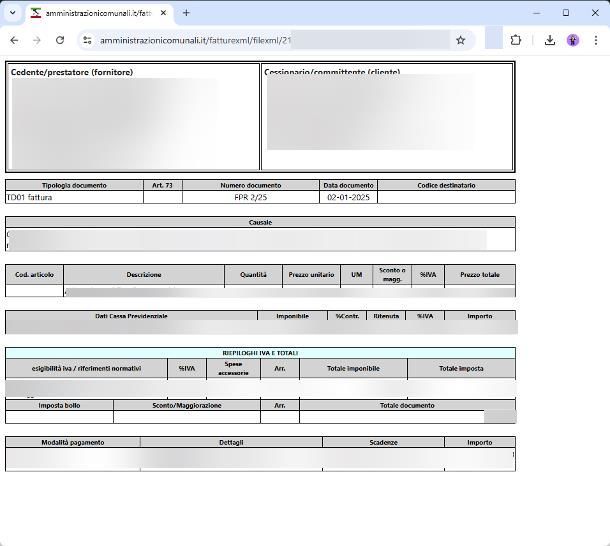Go back to the previous page
610x546 pixels.
pos(14,40)
